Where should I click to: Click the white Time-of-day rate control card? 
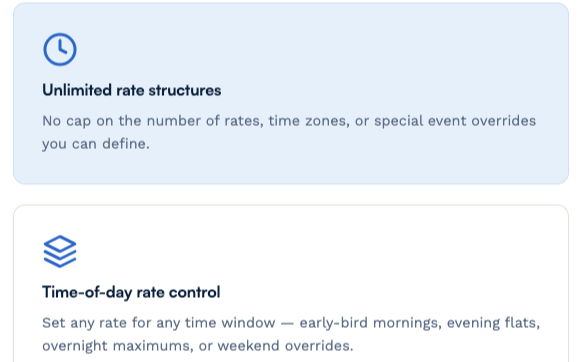pyautogui.click(x=291, y=284)
